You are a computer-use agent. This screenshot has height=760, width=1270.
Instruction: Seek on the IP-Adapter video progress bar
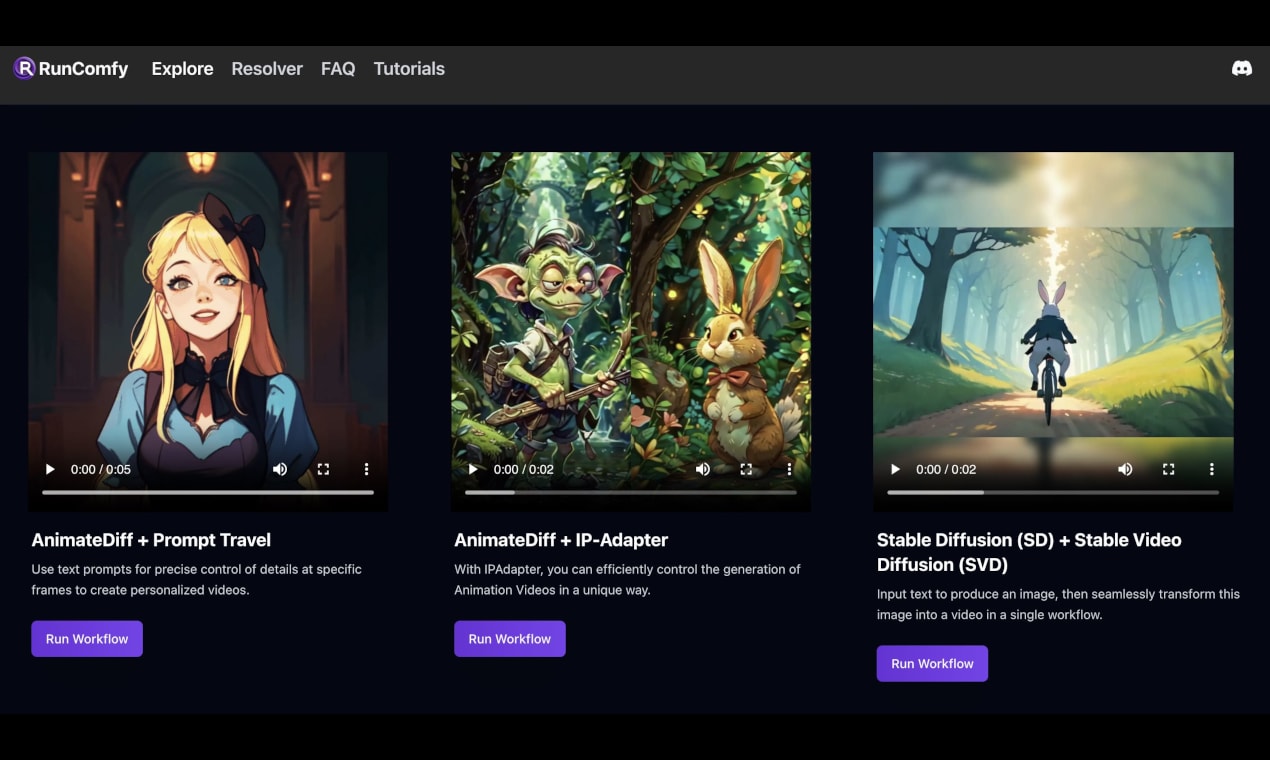tap(631, 492)
